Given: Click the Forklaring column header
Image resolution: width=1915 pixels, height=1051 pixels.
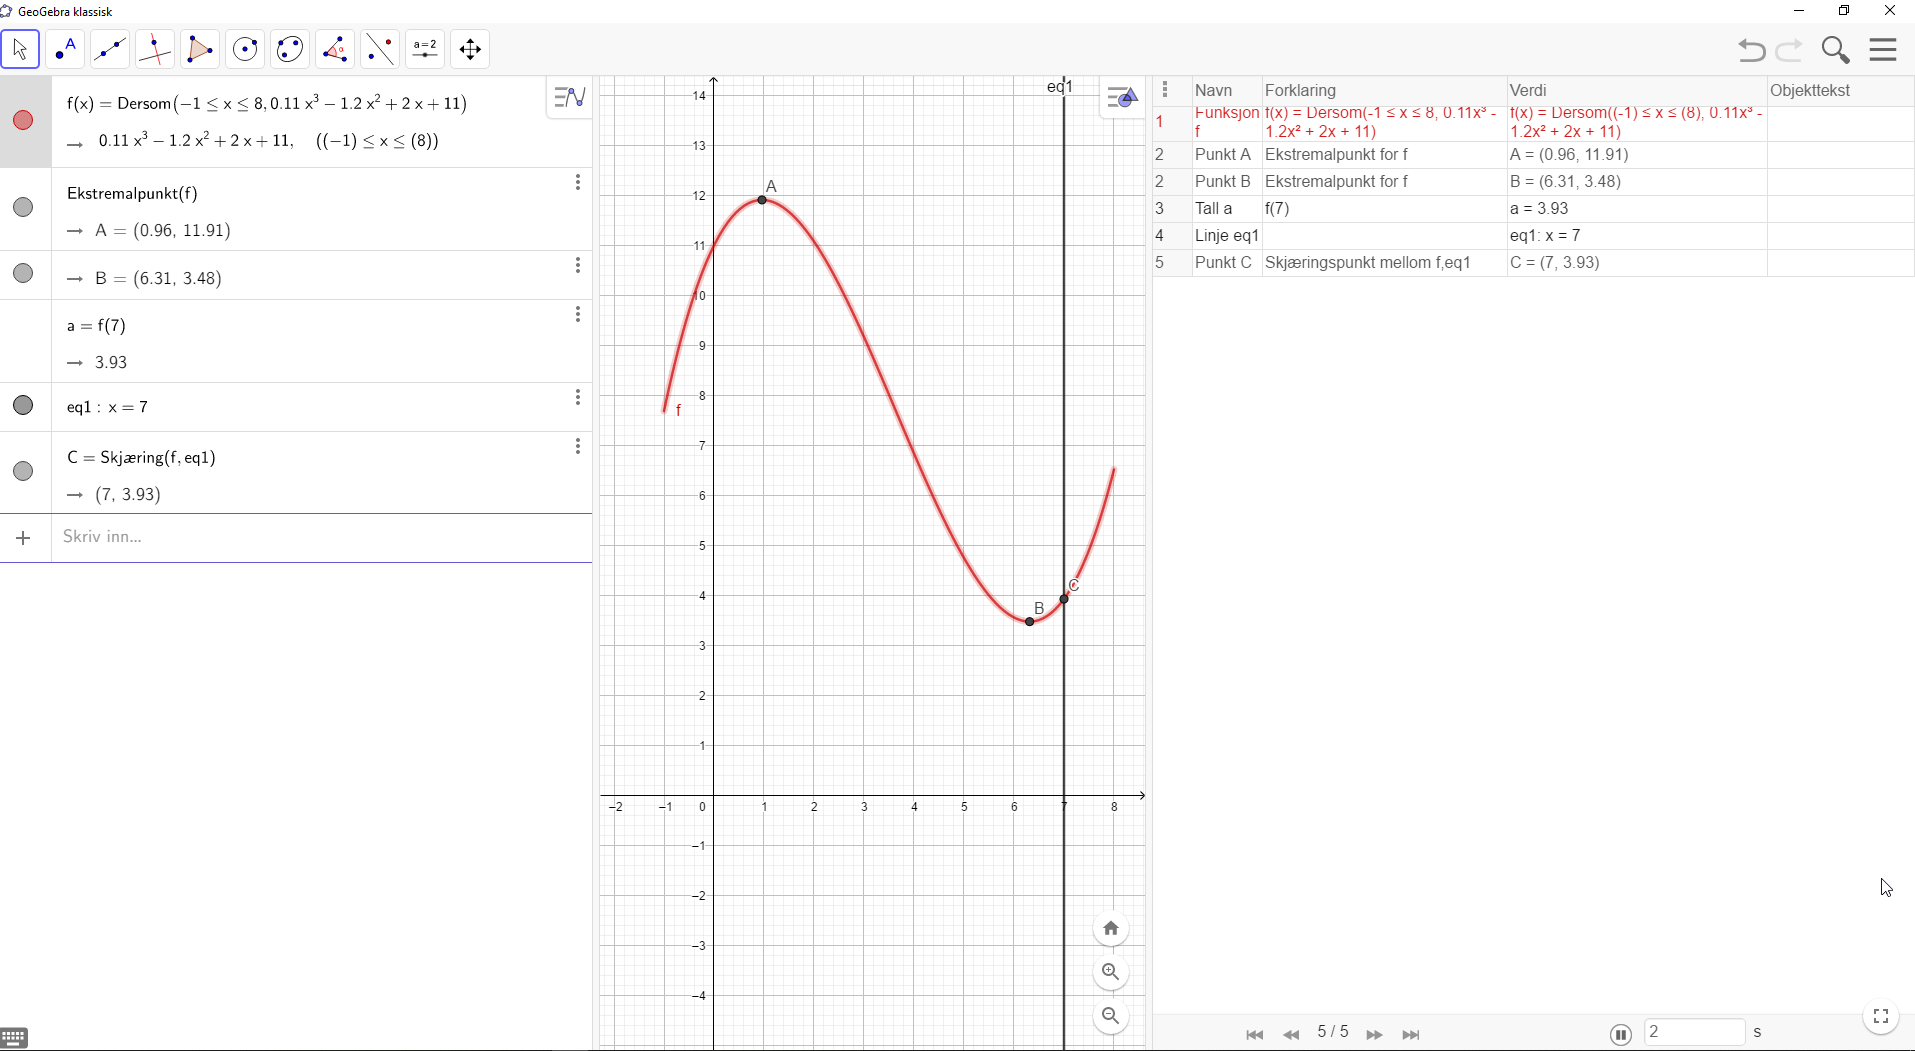Looking at the screenshot, I should point(1384,90).
